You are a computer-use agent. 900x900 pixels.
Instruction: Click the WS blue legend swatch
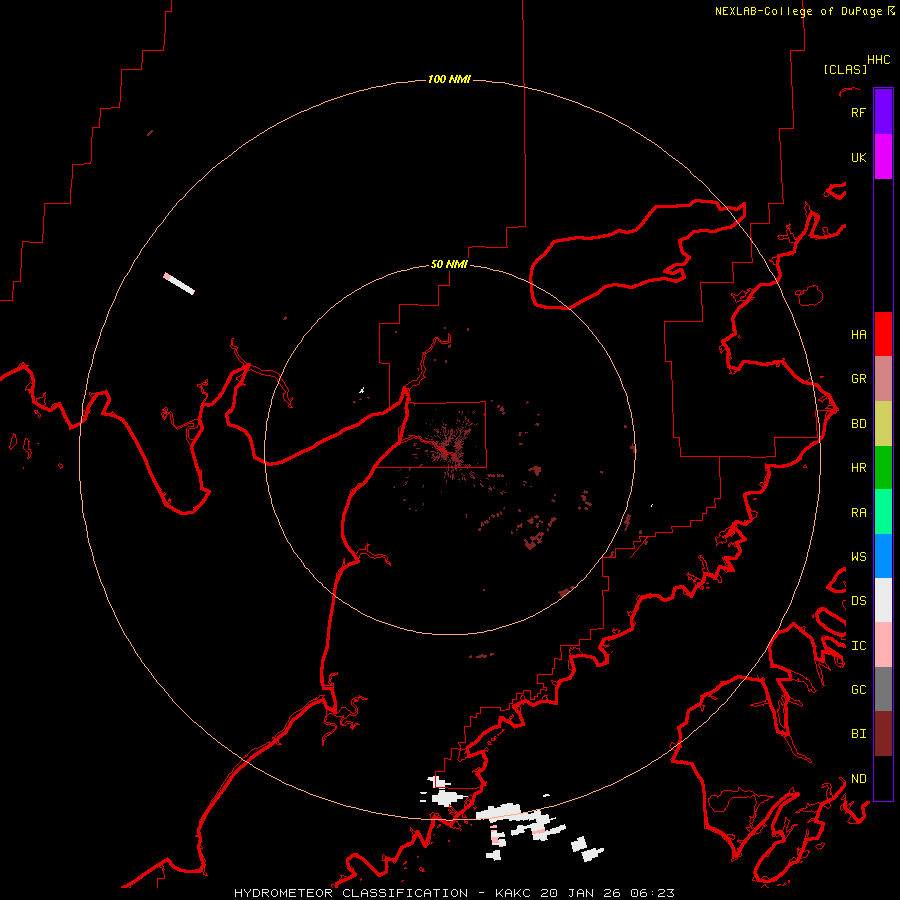point(883,556)
